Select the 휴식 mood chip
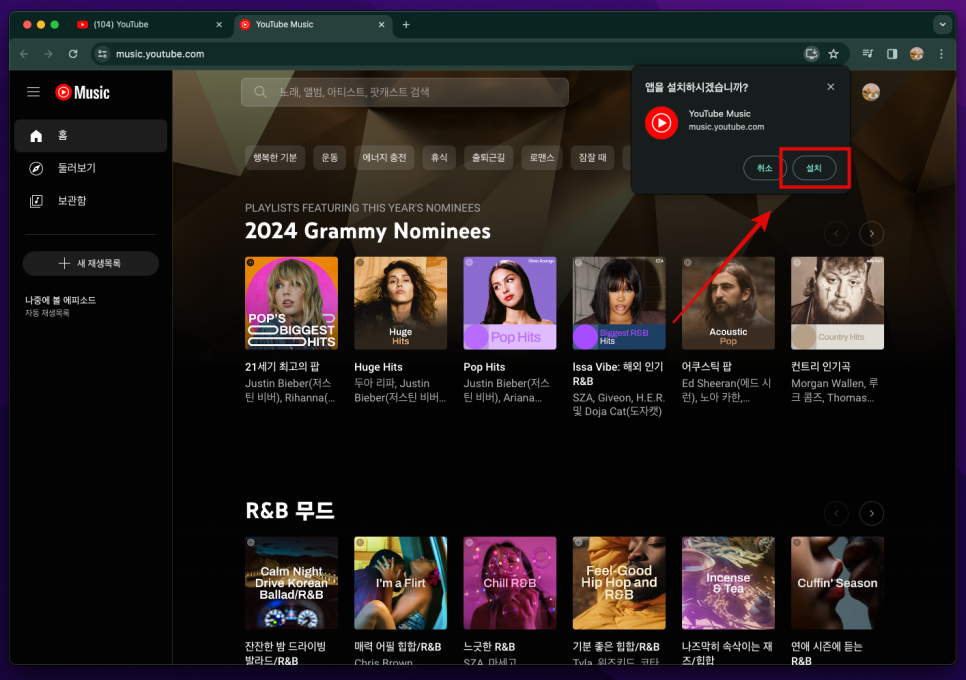 pos(439,158)
